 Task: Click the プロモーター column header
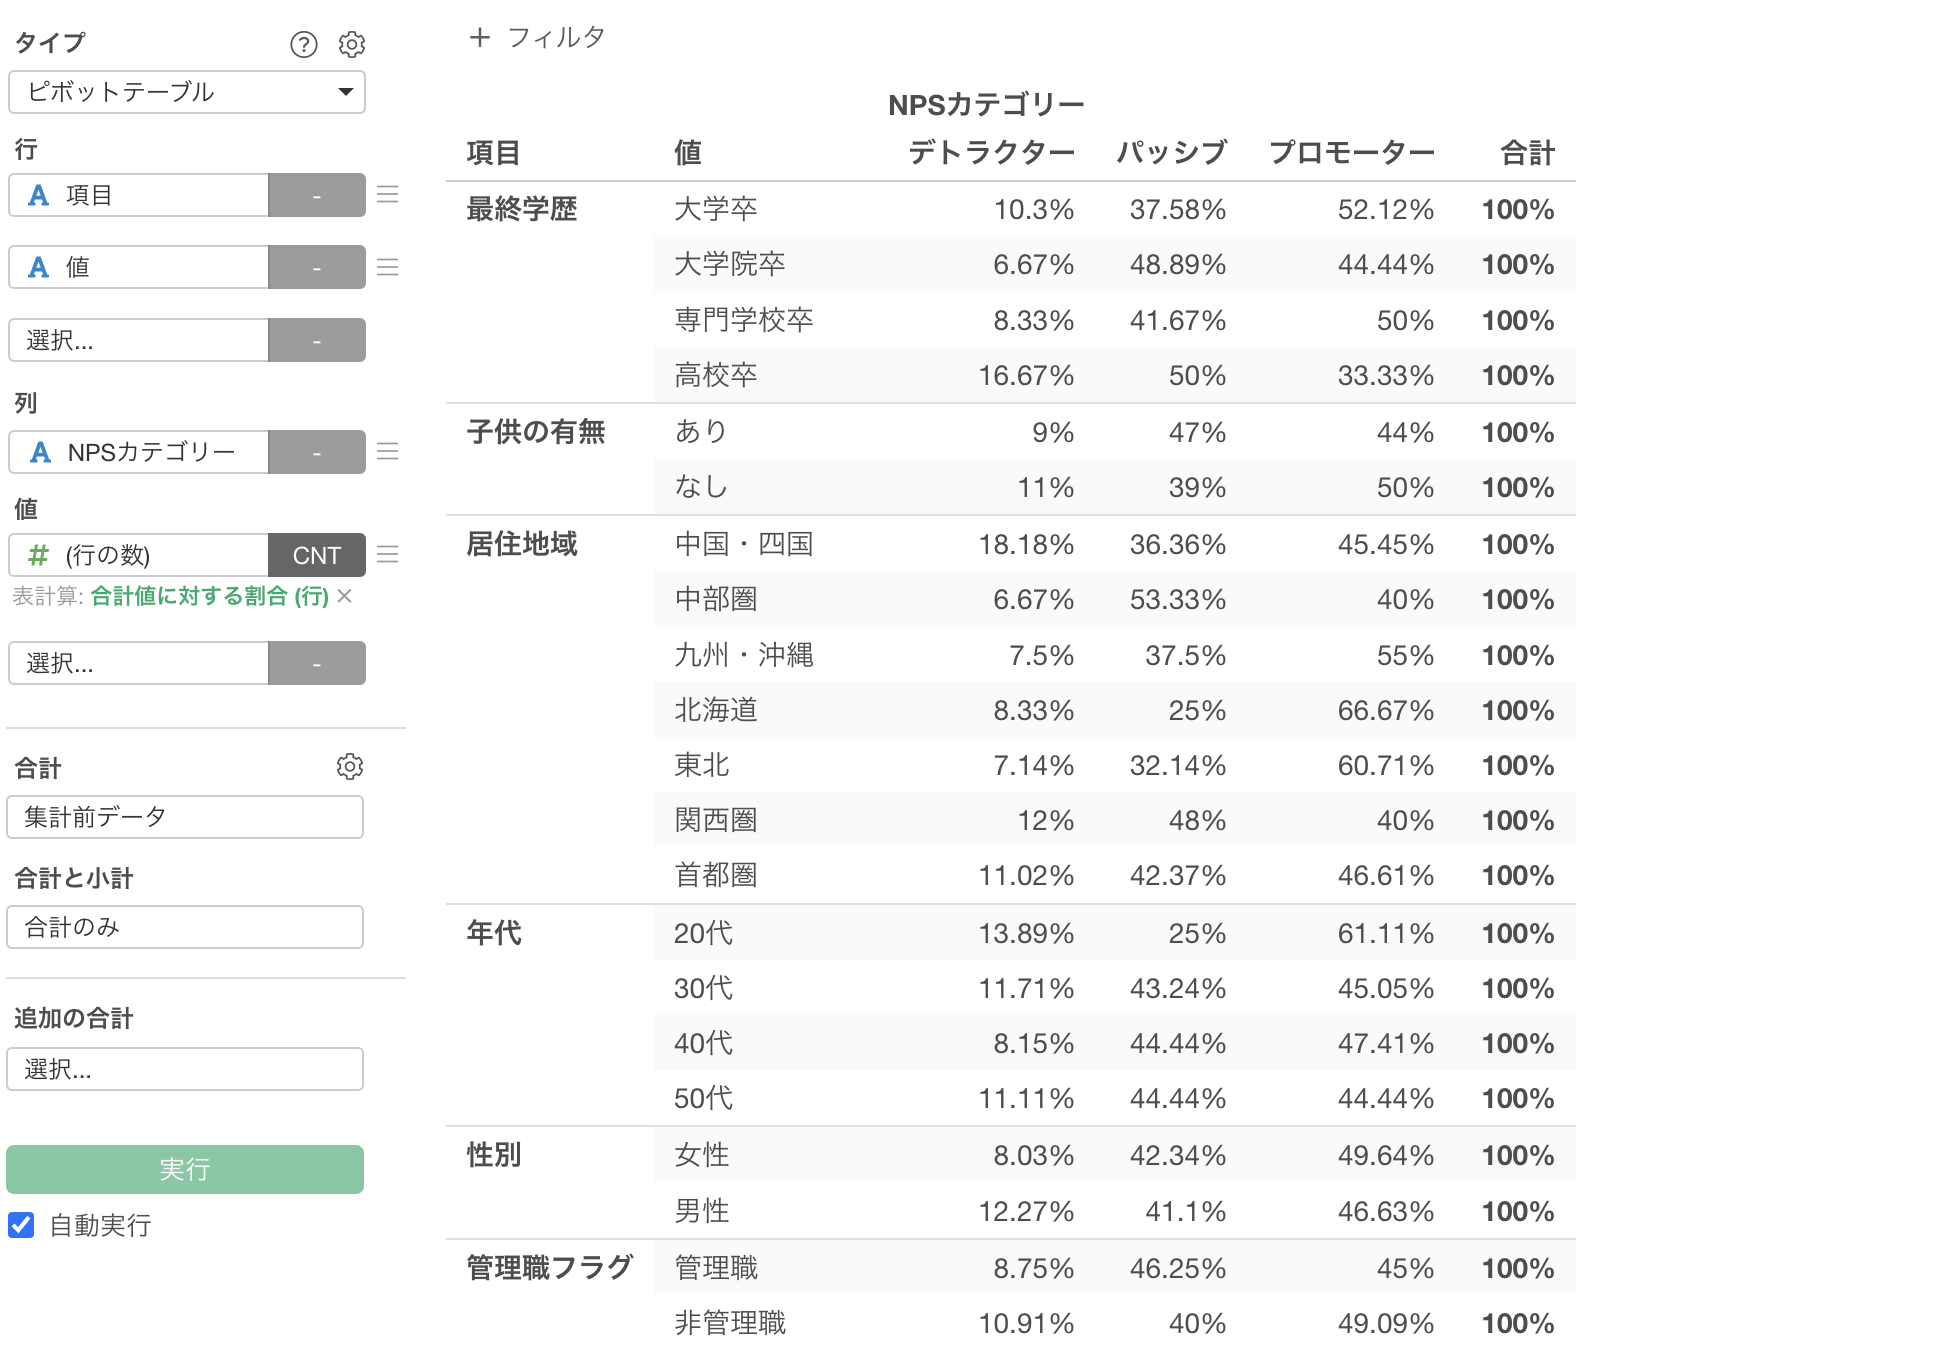(x=1351, y=153)
